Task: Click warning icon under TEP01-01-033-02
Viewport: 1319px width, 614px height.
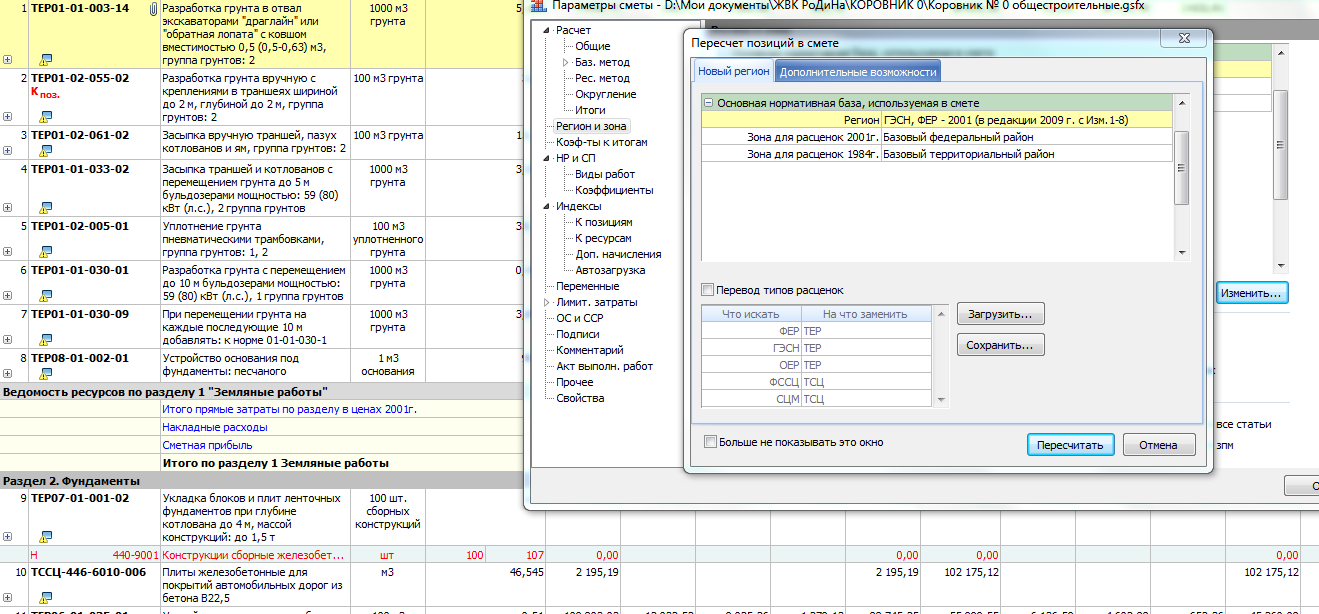Action: 45,207
